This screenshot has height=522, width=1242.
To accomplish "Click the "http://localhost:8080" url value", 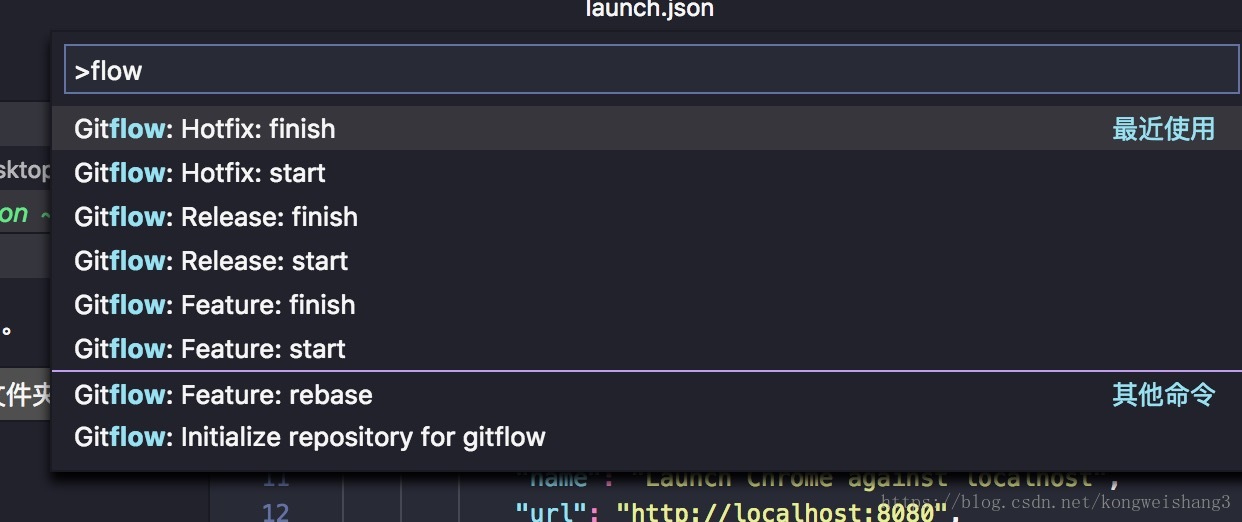I will (781, 513).
